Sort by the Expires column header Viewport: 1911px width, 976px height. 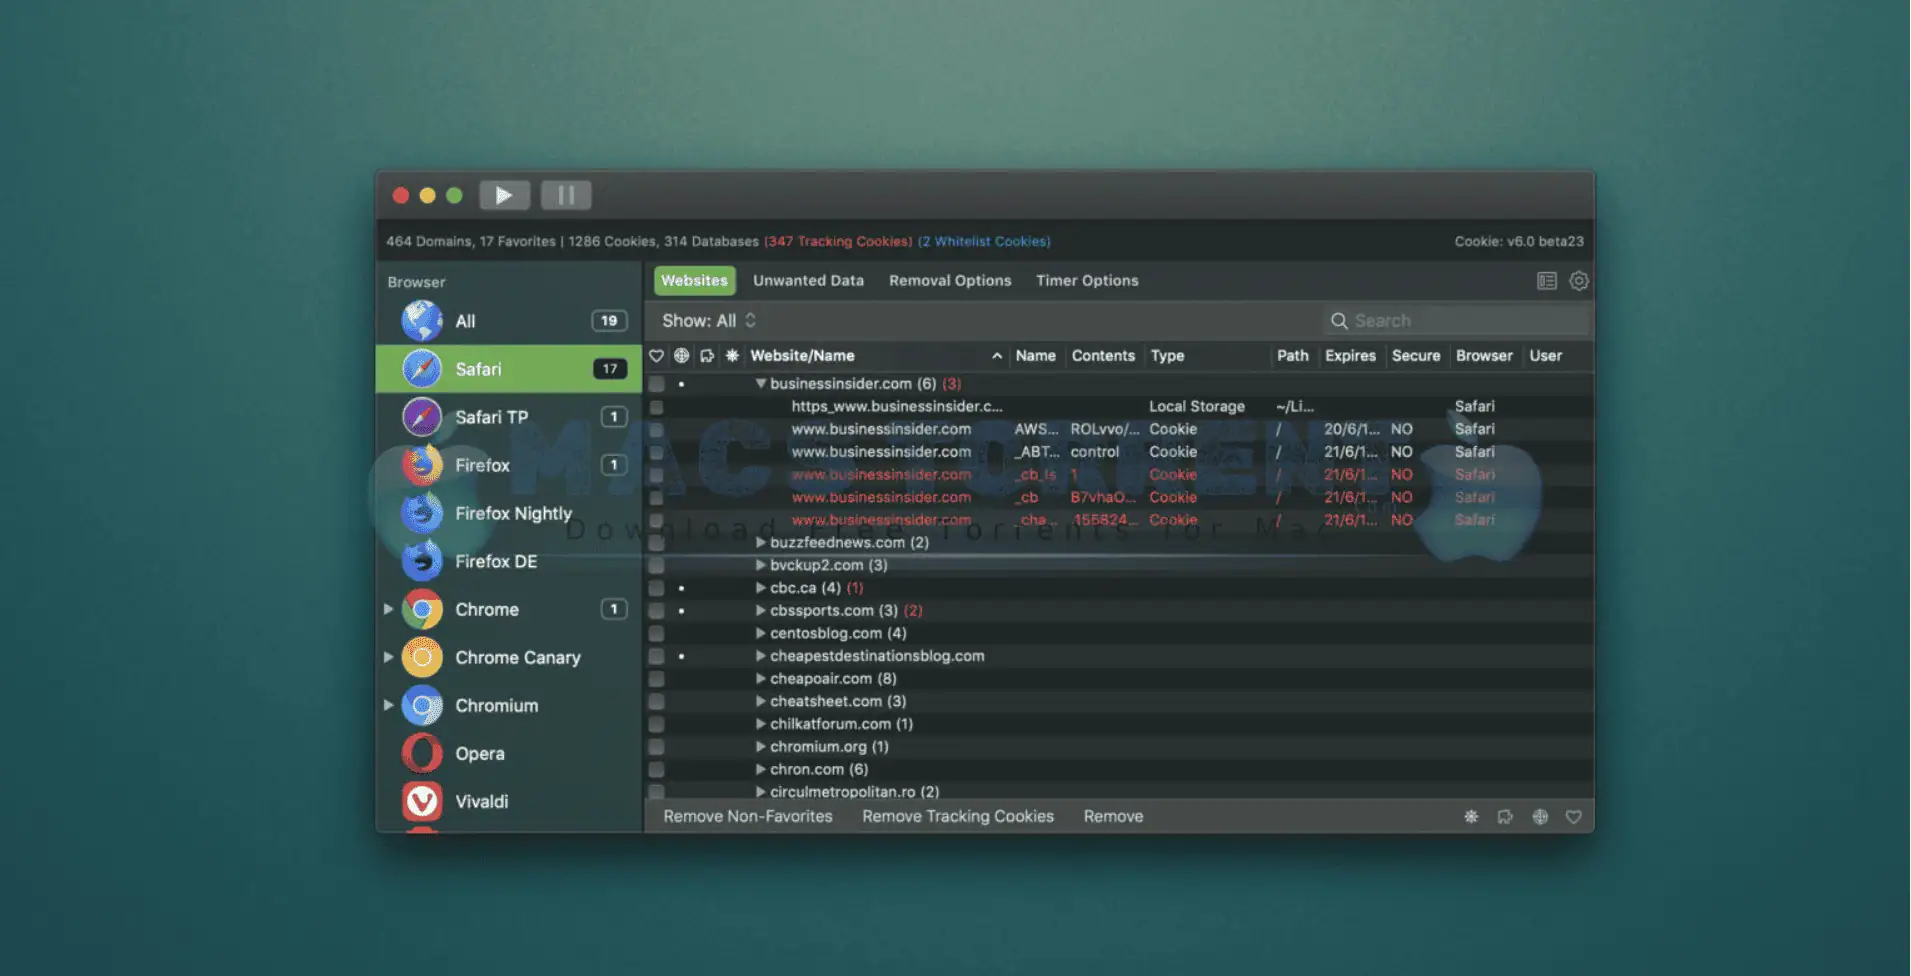1350,356
